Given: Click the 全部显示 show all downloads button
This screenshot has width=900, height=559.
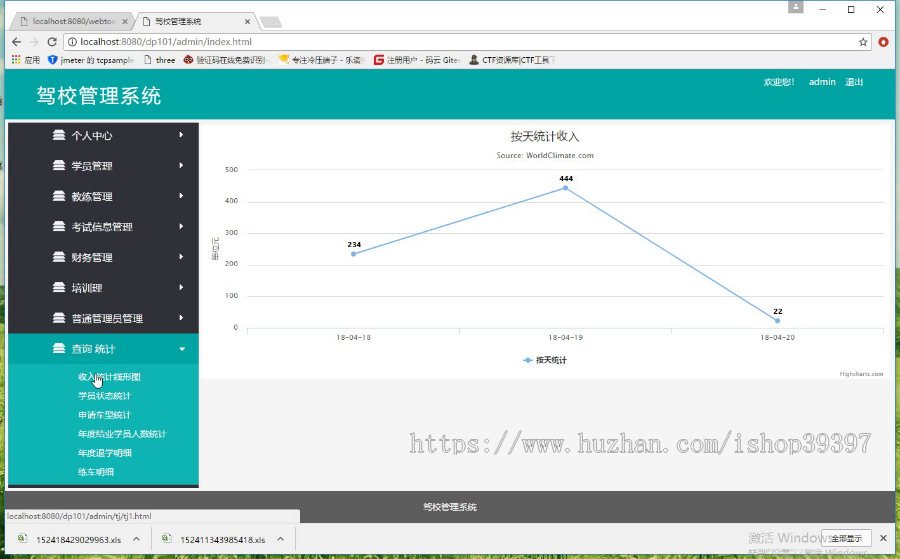Looking at the screenshot, I should pos(846,538).
